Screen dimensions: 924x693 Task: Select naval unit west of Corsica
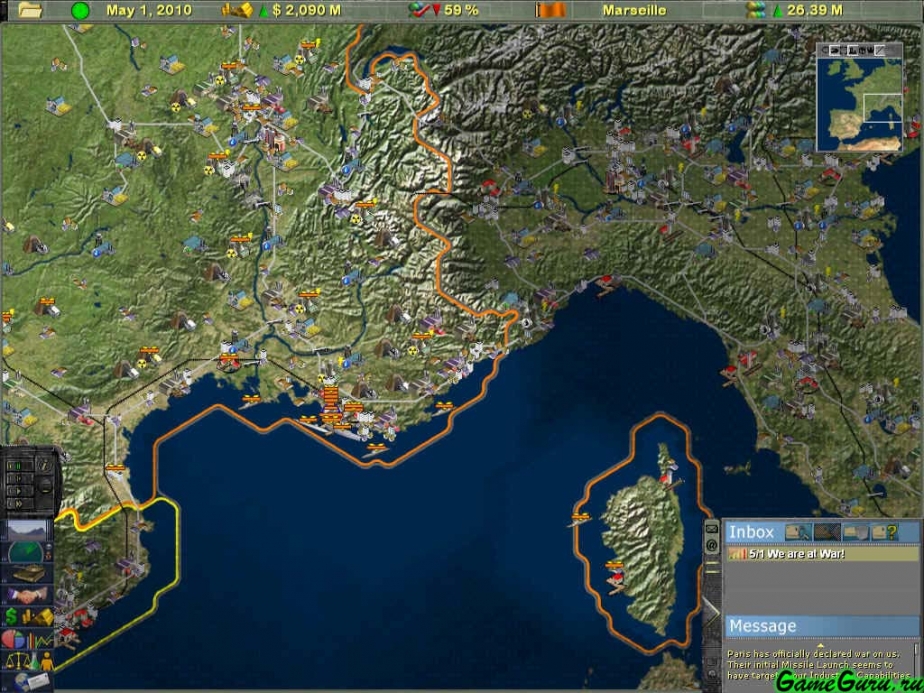coord(579,519)
